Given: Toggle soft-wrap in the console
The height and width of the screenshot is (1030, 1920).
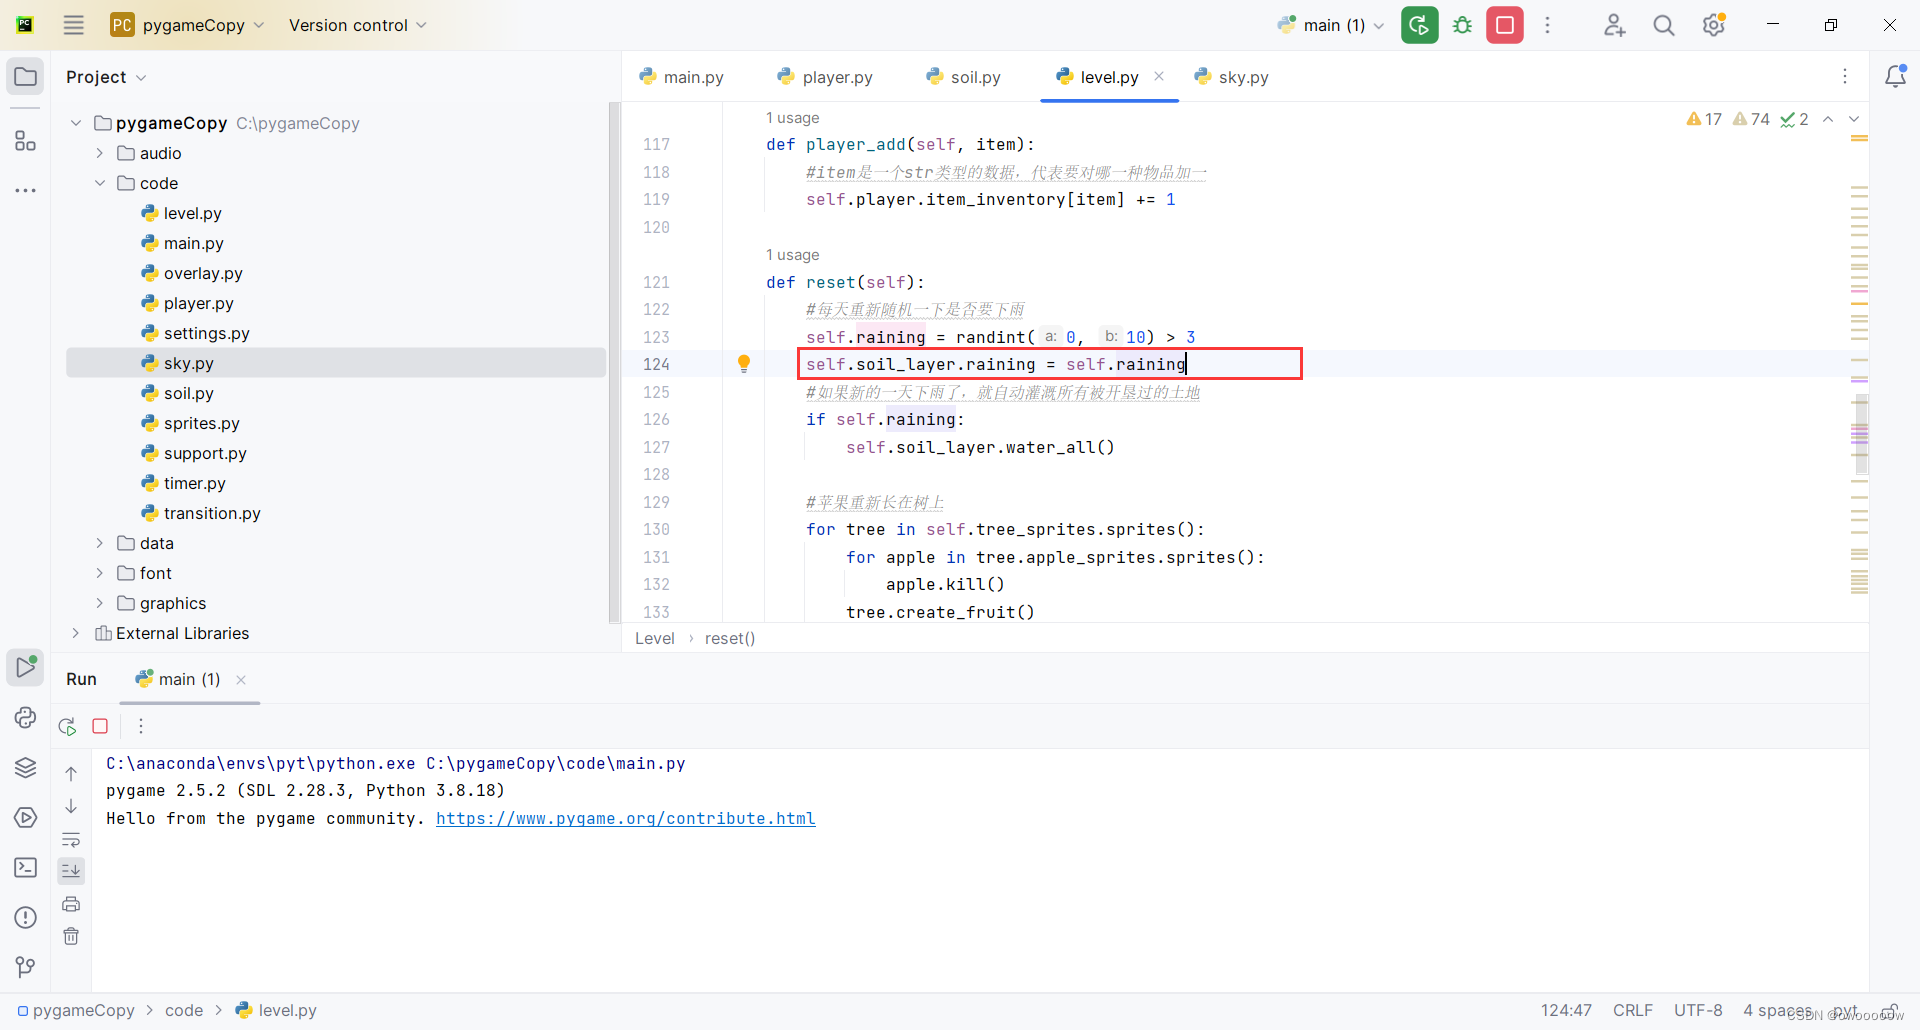Looking at the screenshot, I should [71, 839].
